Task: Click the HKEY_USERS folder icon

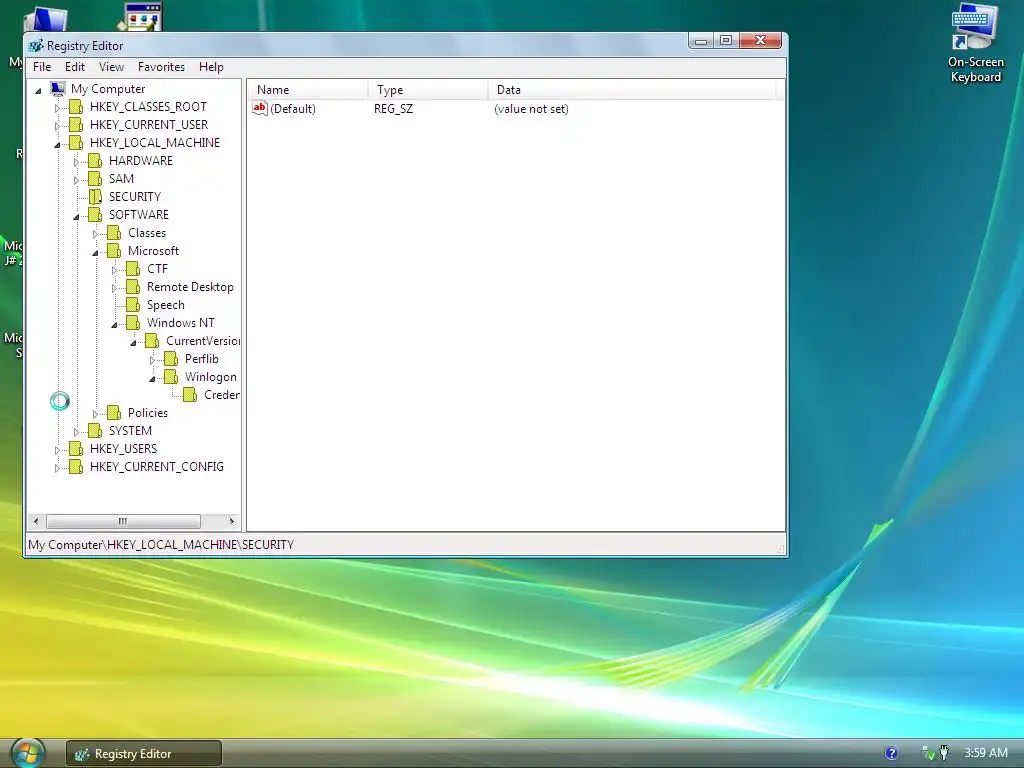Action: (76, 449)
